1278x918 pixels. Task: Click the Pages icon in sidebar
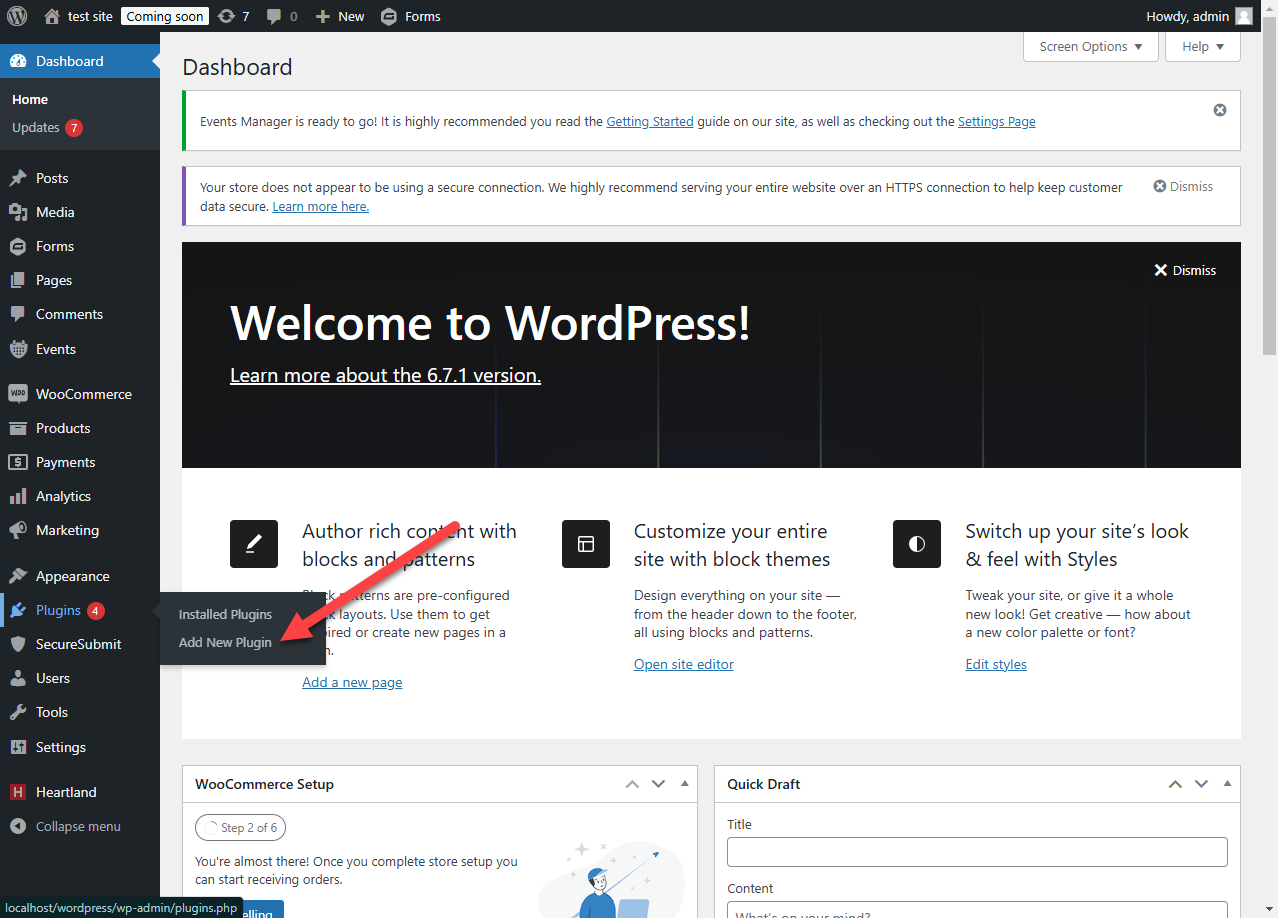coord(18,280)
